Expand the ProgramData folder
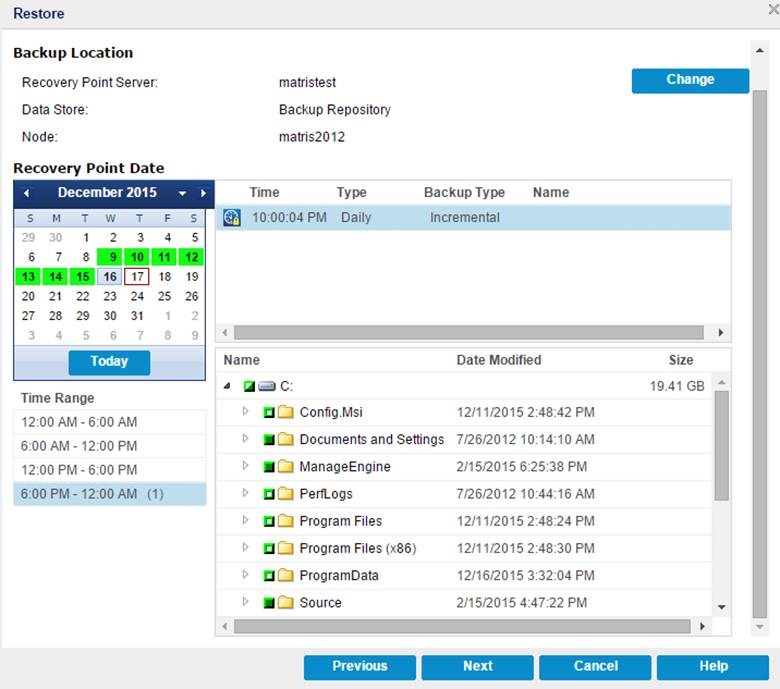The width and height of the screenshot is (780, 689). click(245, 574)
